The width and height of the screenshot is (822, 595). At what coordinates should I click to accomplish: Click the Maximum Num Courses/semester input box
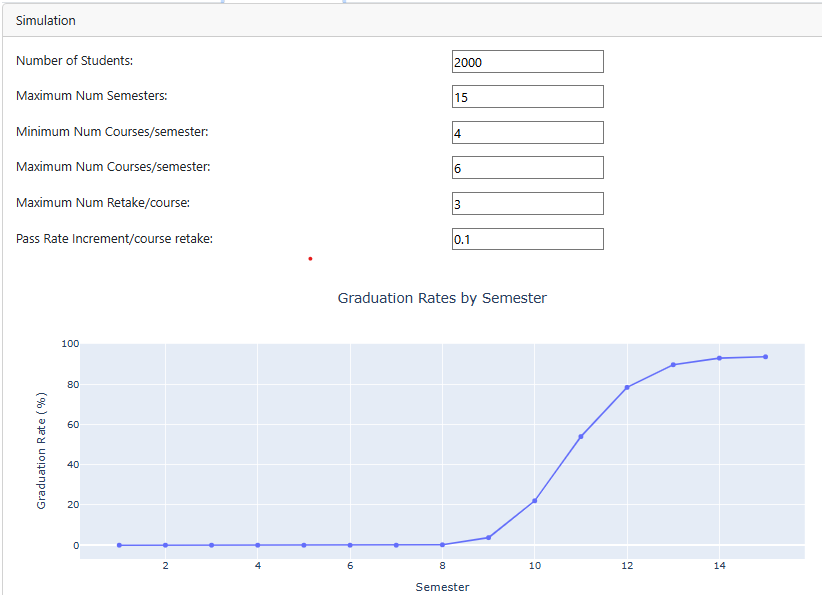point(527,168)
